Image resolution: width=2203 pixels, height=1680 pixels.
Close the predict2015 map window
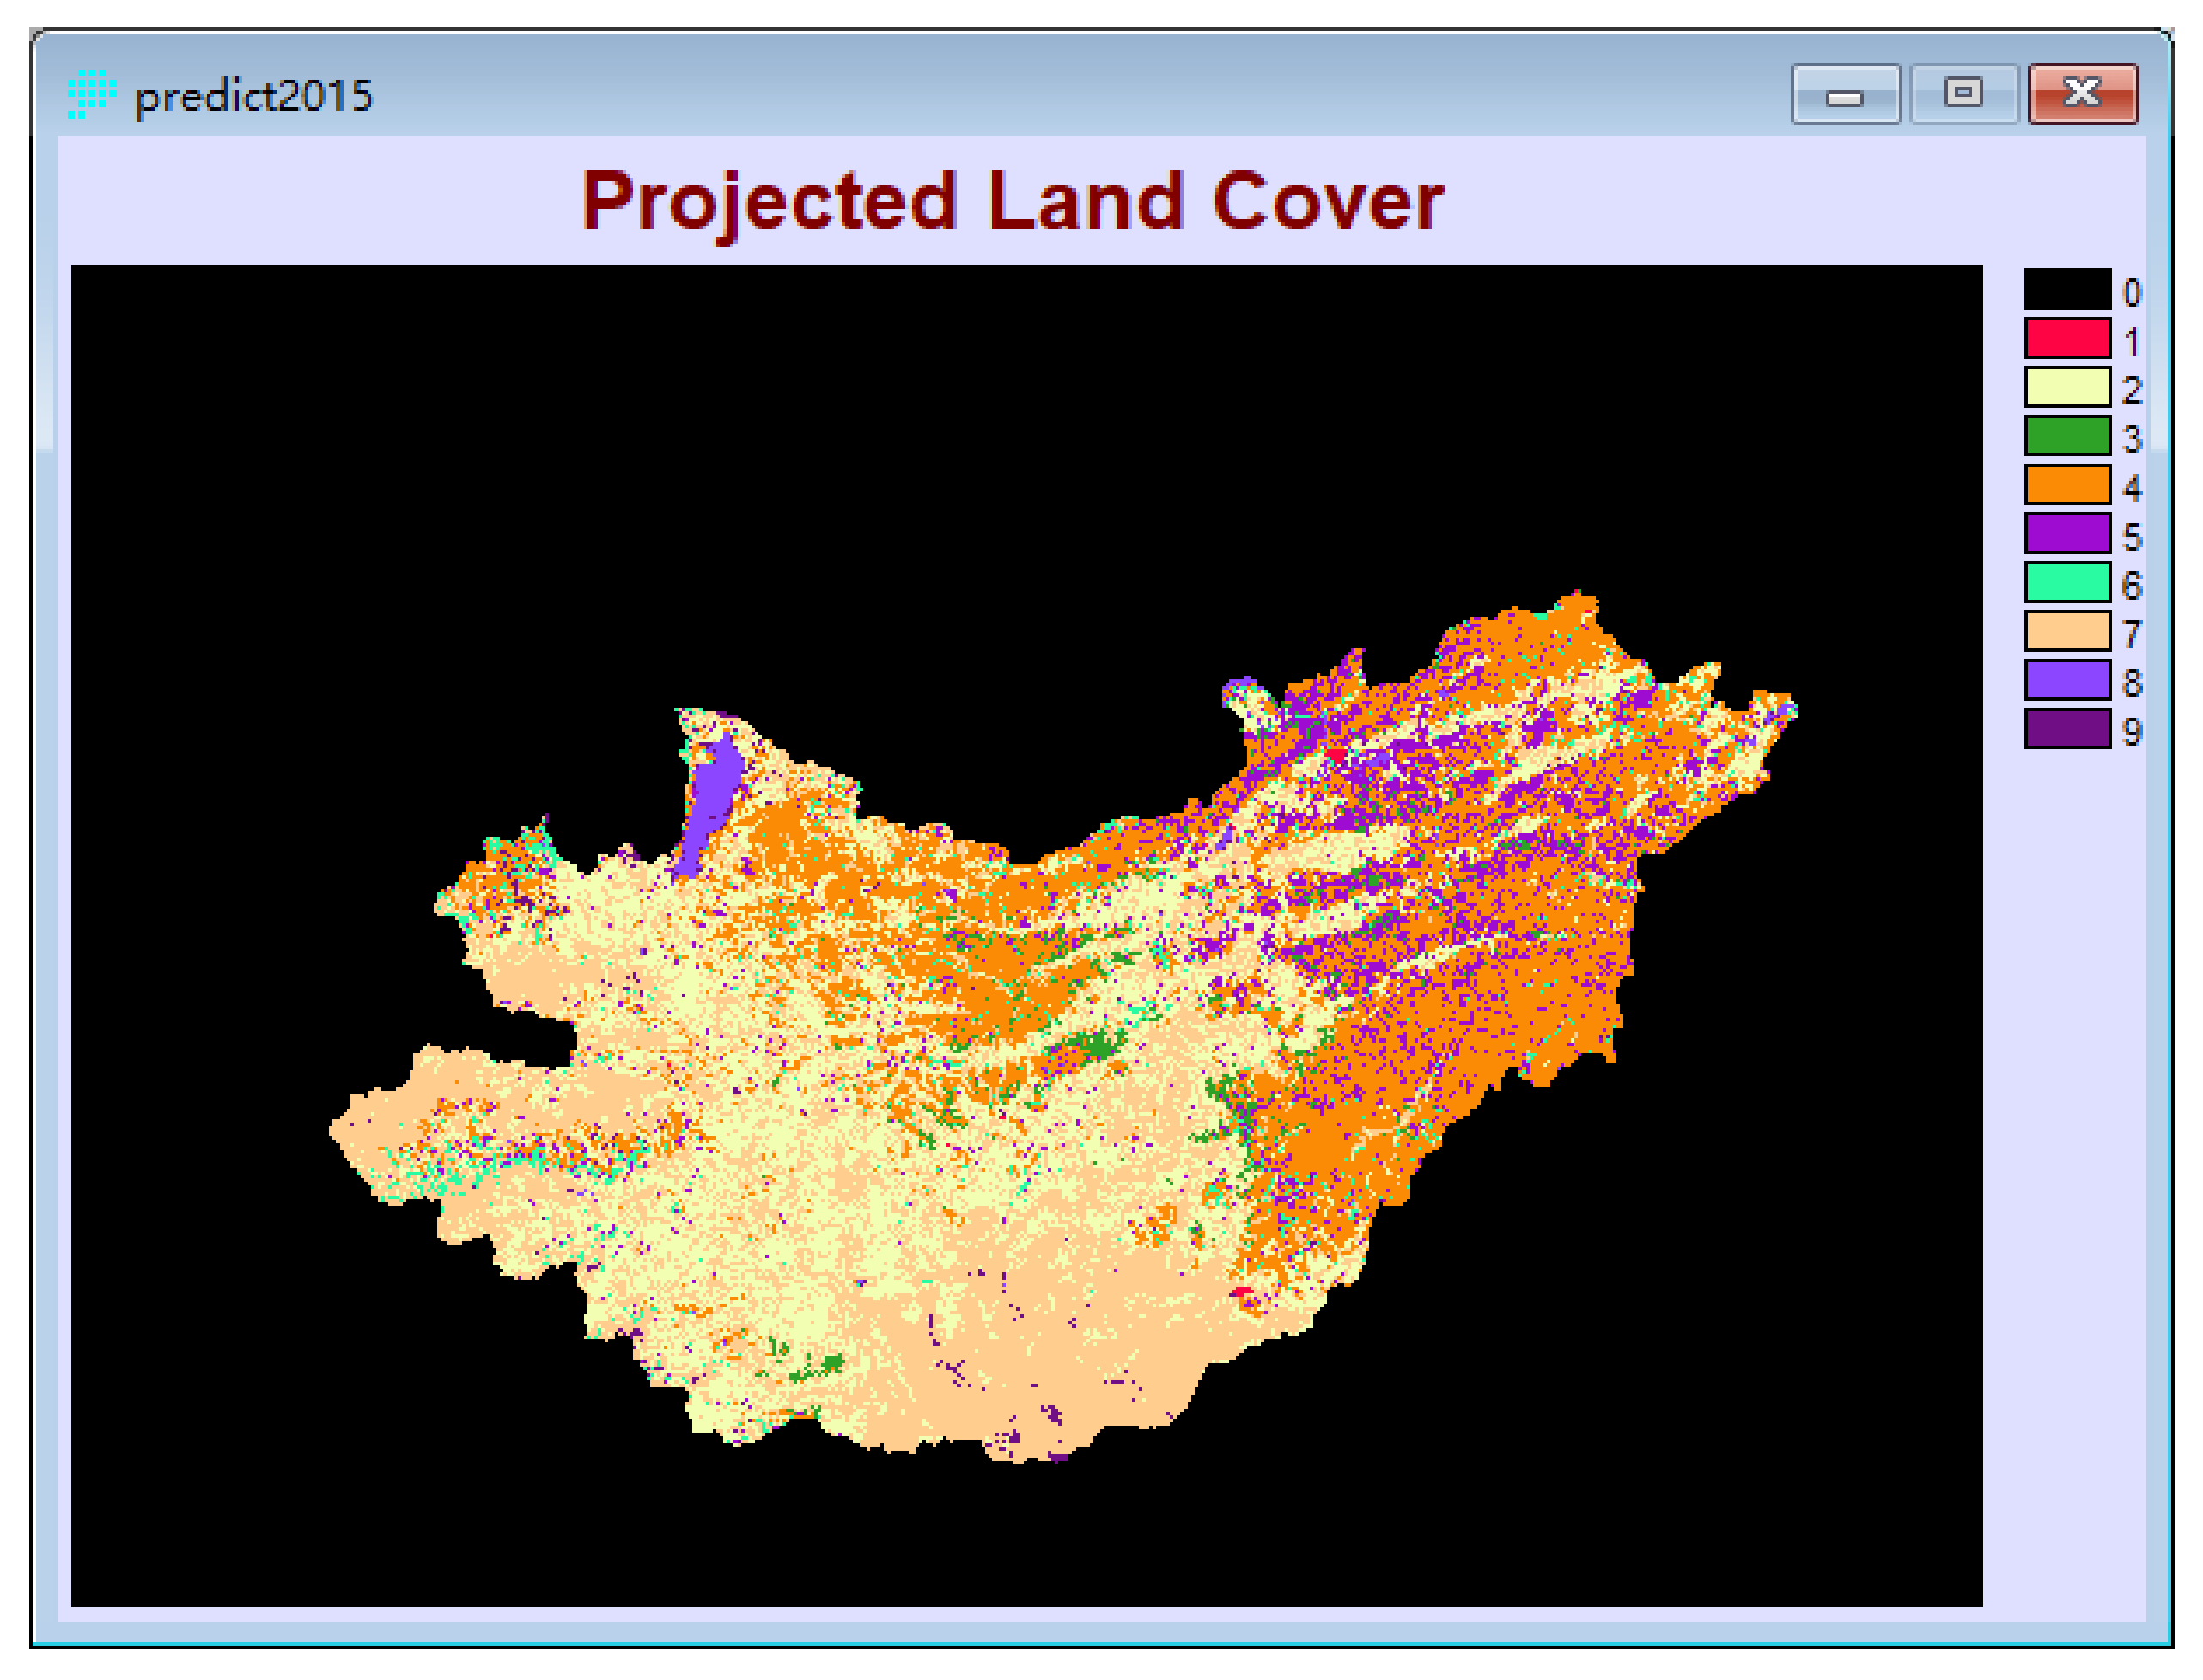[2082, 94]
